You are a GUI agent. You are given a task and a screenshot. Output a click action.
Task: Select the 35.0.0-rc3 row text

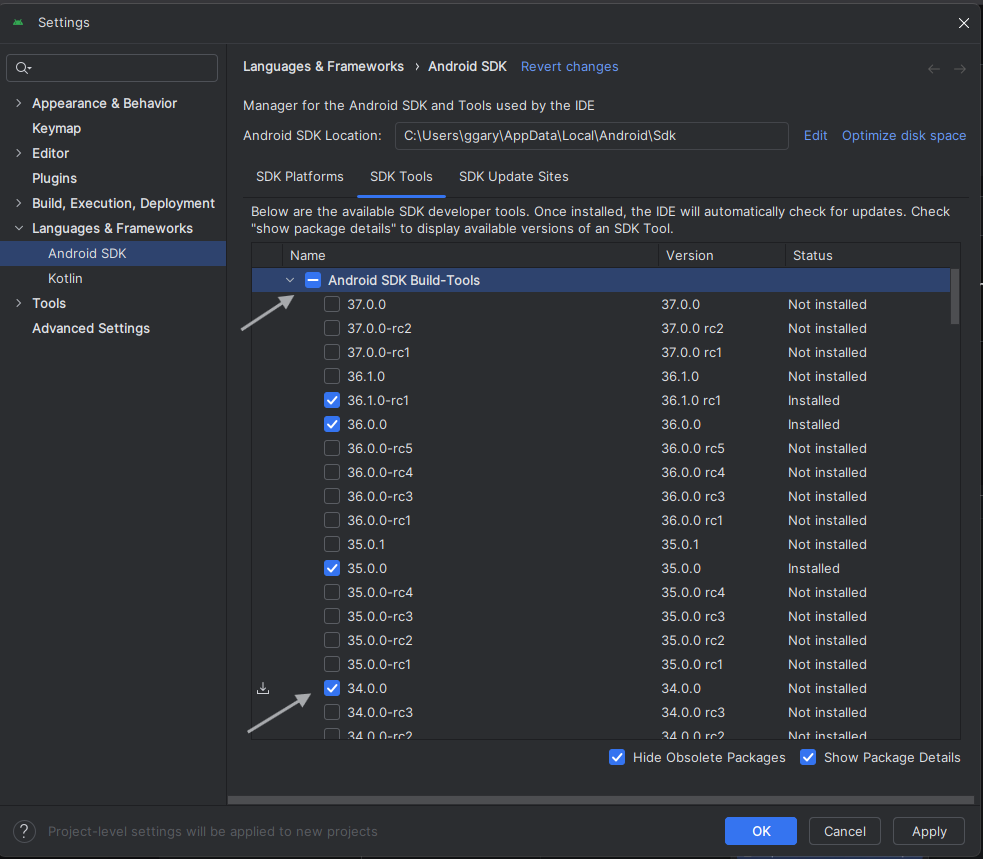coord(380,616)
